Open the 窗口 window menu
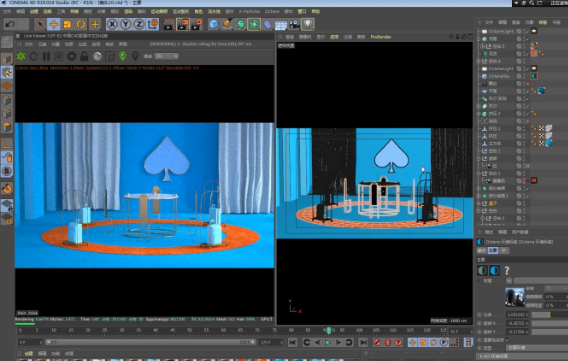The image size is (568, 361). pyautogui.click(x=302, y=12)
